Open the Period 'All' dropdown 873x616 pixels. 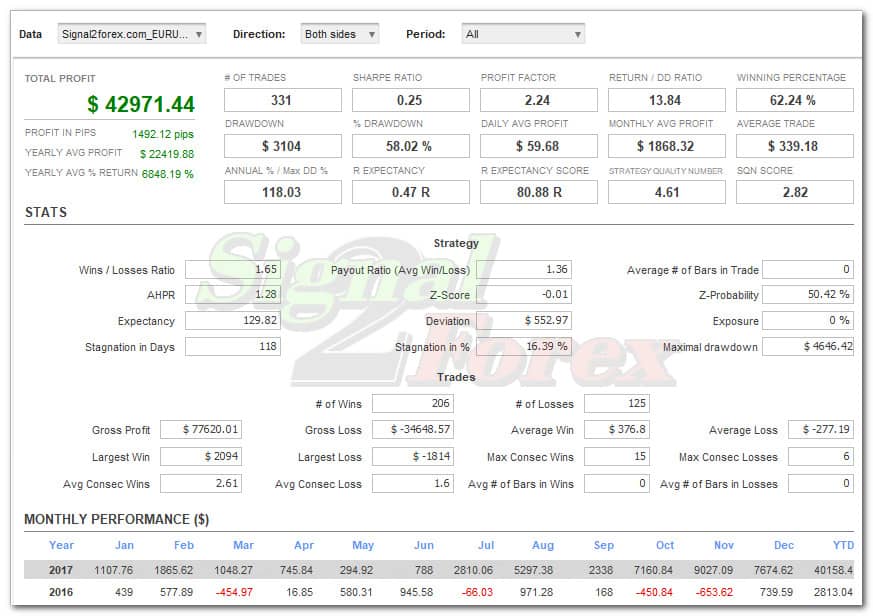point(523,34)
